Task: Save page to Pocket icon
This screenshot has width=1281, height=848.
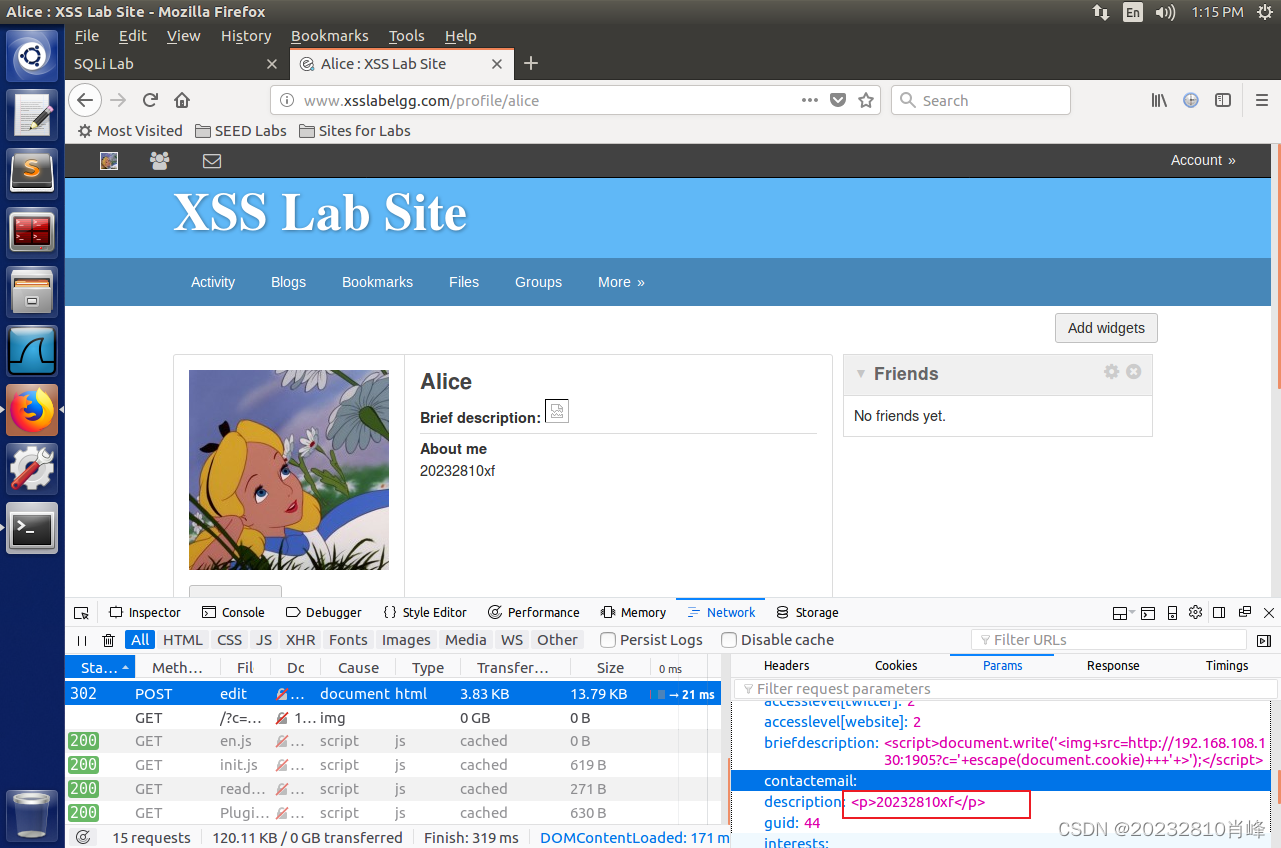Action: click(x=839, y=100)
